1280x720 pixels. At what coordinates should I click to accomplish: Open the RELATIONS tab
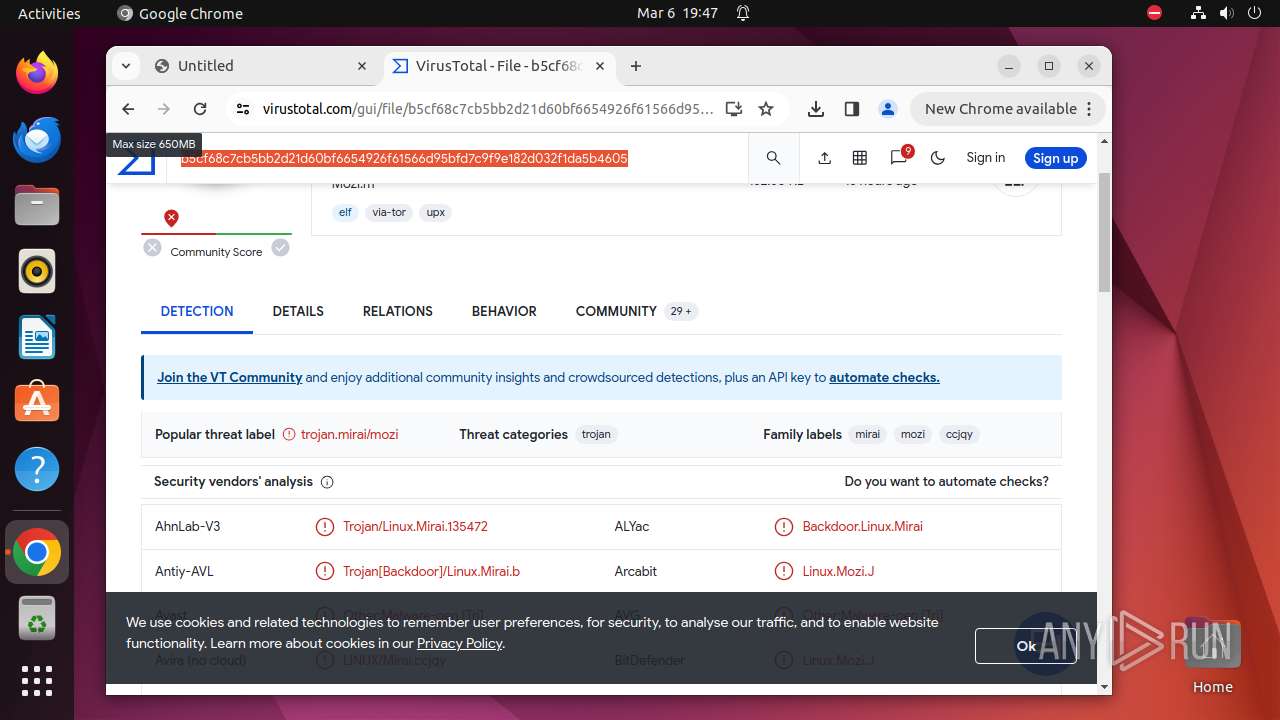coord(398,311)
